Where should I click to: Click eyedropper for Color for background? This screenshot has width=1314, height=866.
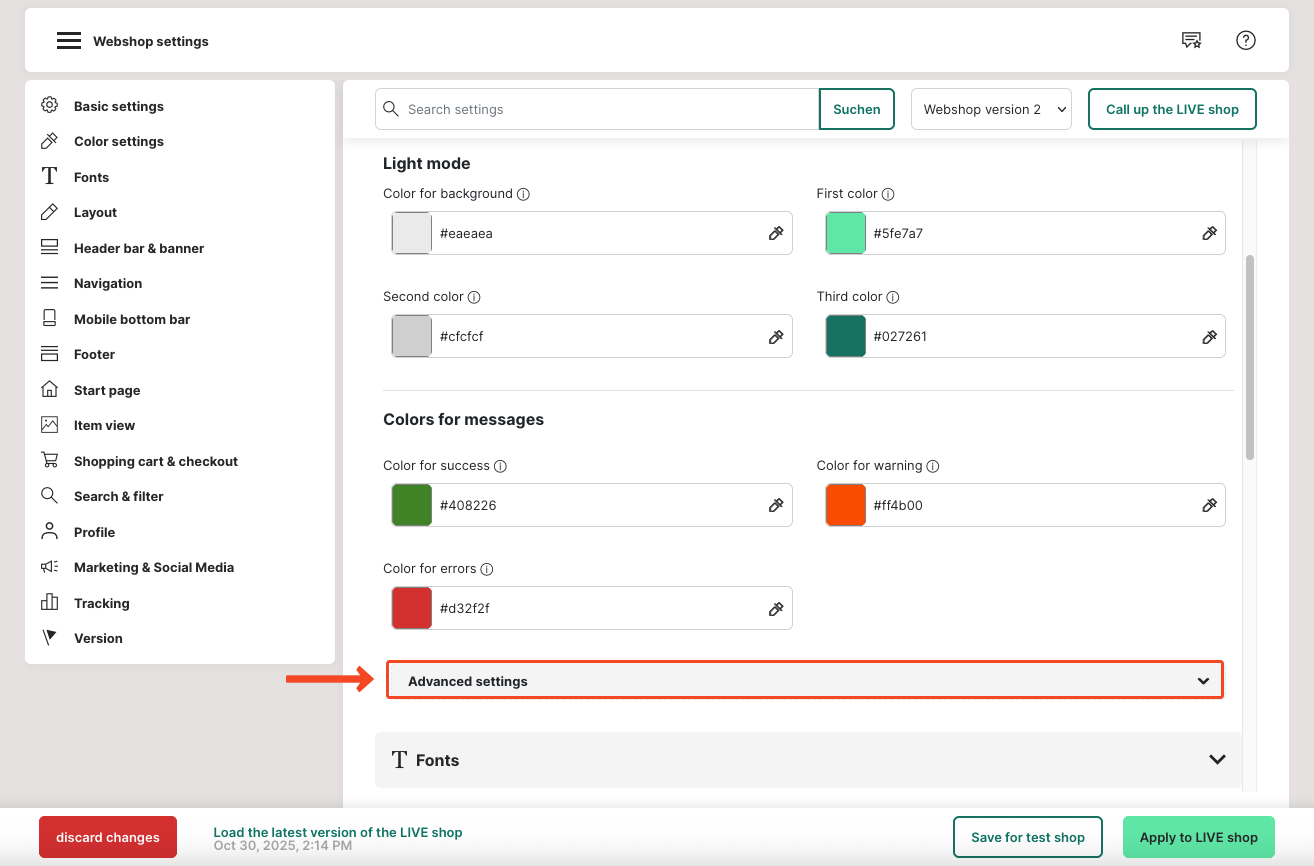point(776,233)
